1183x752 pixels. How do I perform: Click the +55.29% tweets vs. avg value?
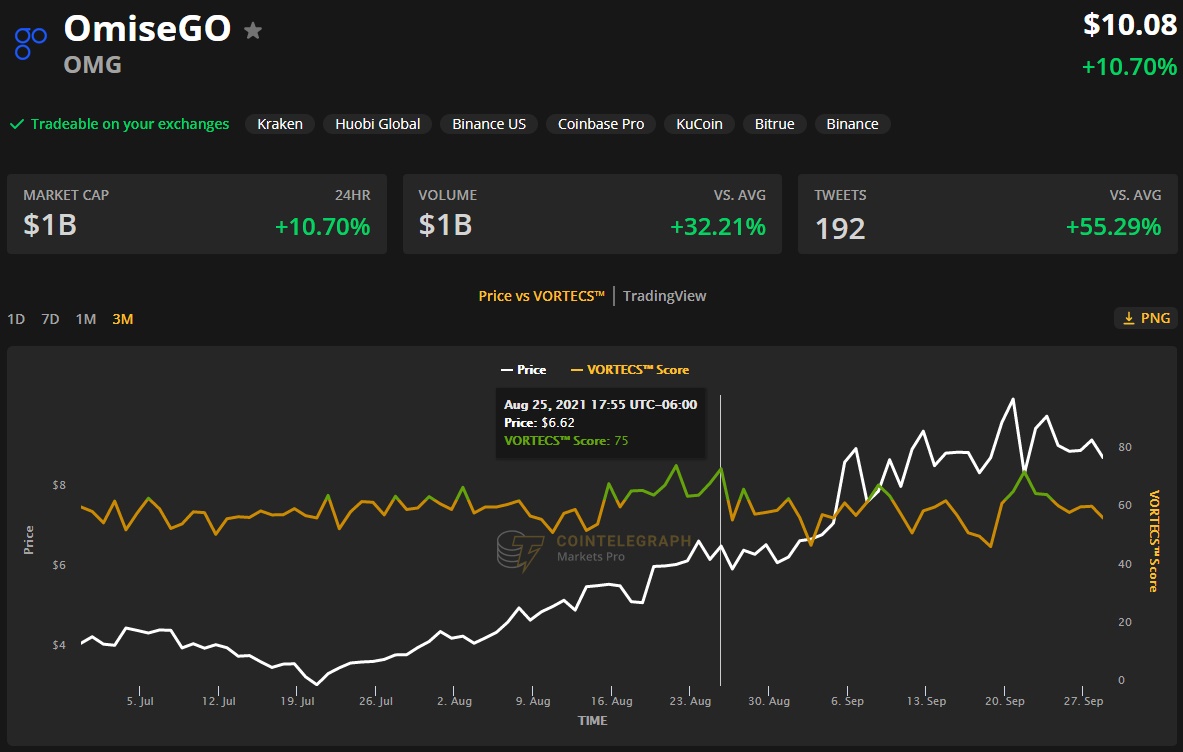coord(1114,226)
